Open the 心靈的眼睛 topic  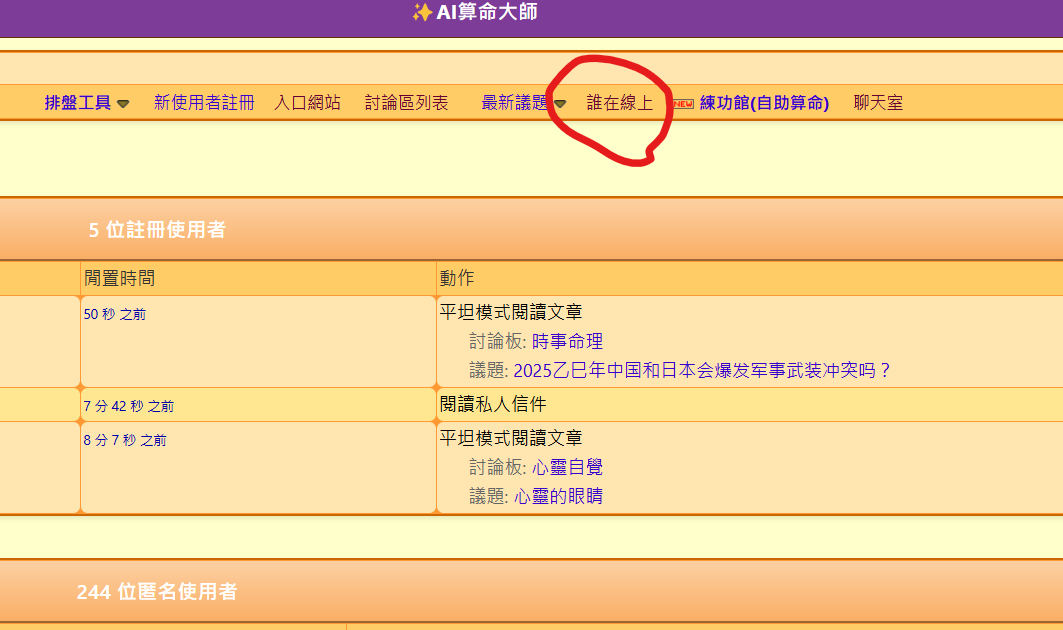tap(558, 497)
